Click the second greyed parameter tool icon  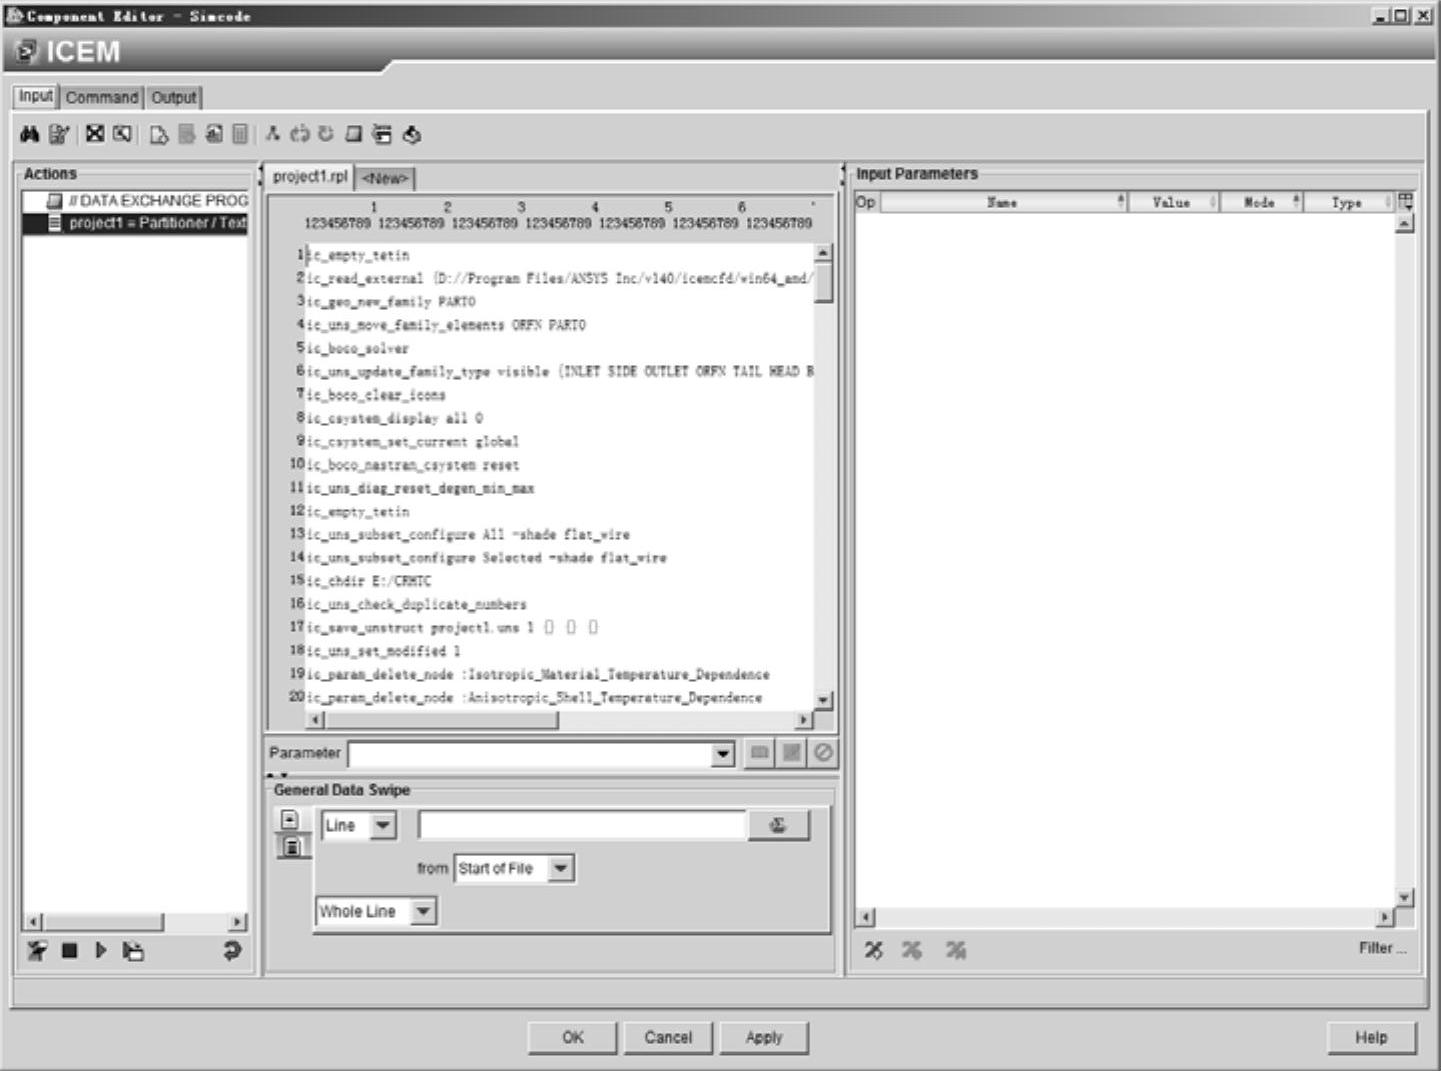tap(912, 950)
